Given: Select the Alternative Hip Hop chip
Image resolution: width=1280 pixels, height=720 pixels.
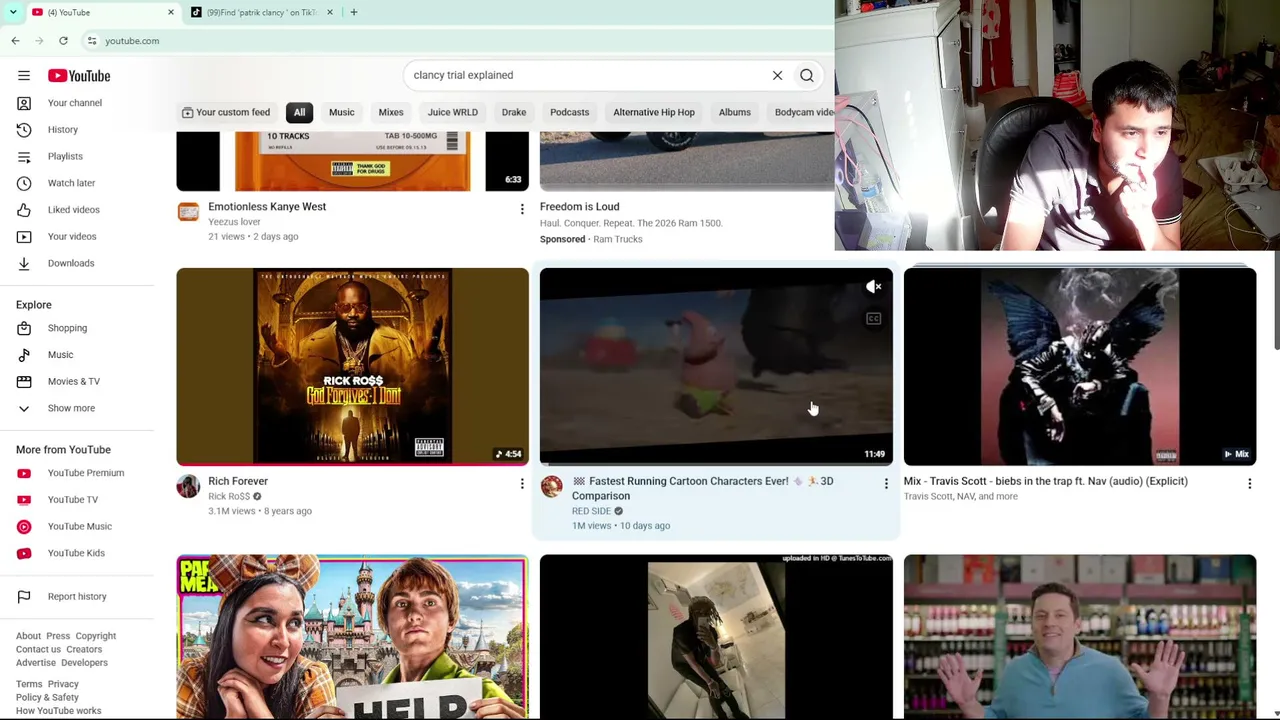Looking at the screenshot, I should coord(654,112).
